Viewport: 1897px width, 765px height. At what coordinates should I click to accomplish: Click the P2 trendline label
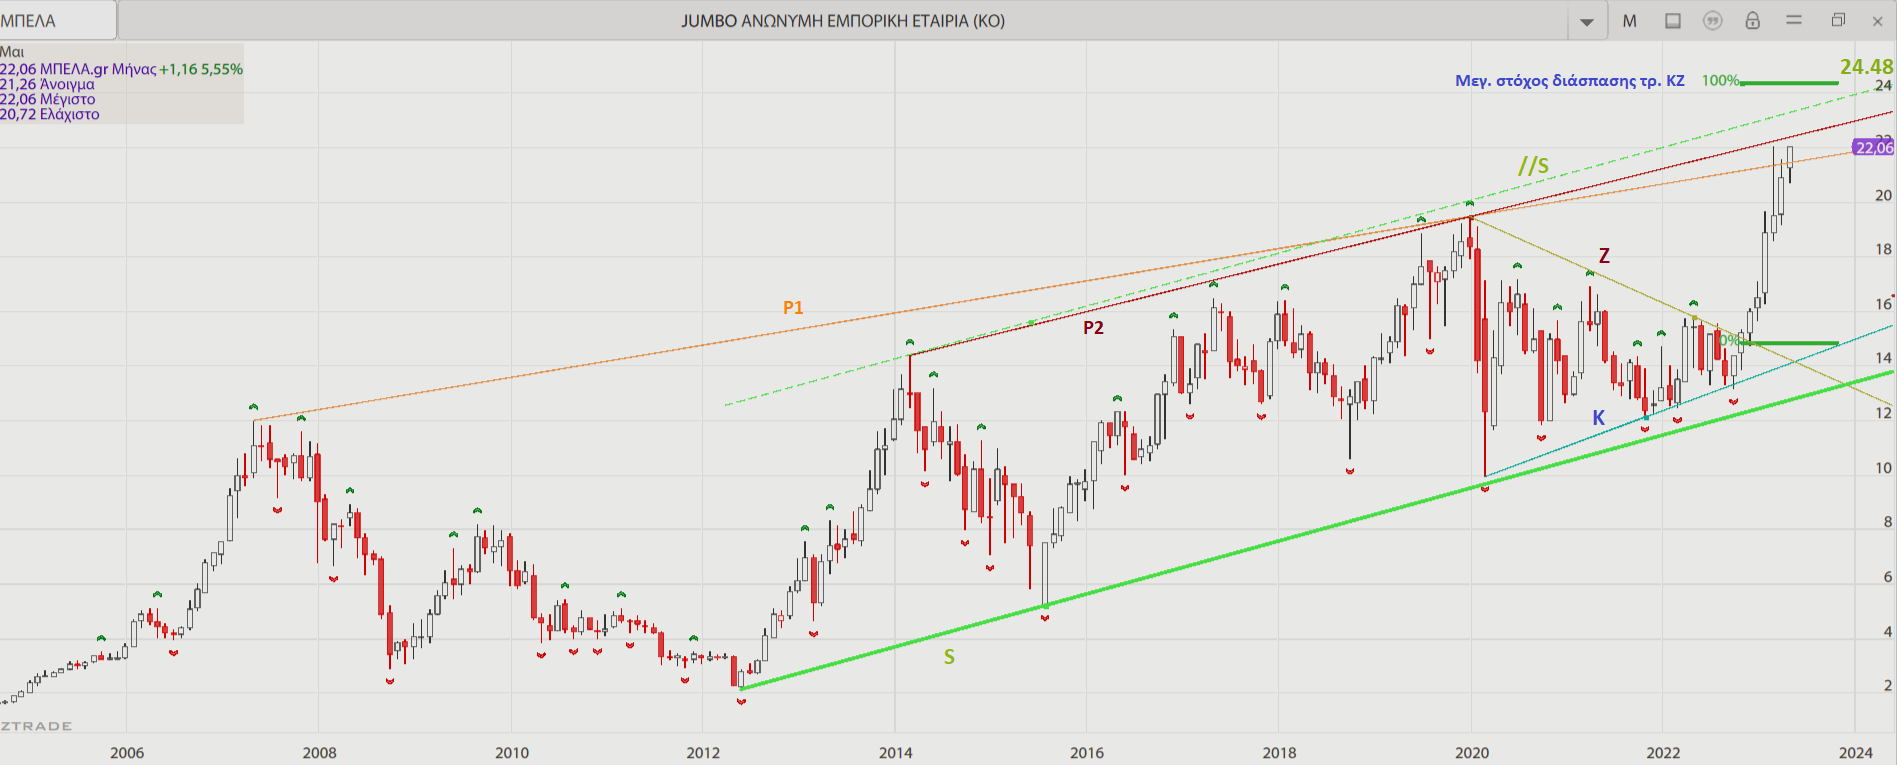pos(1093,328)
